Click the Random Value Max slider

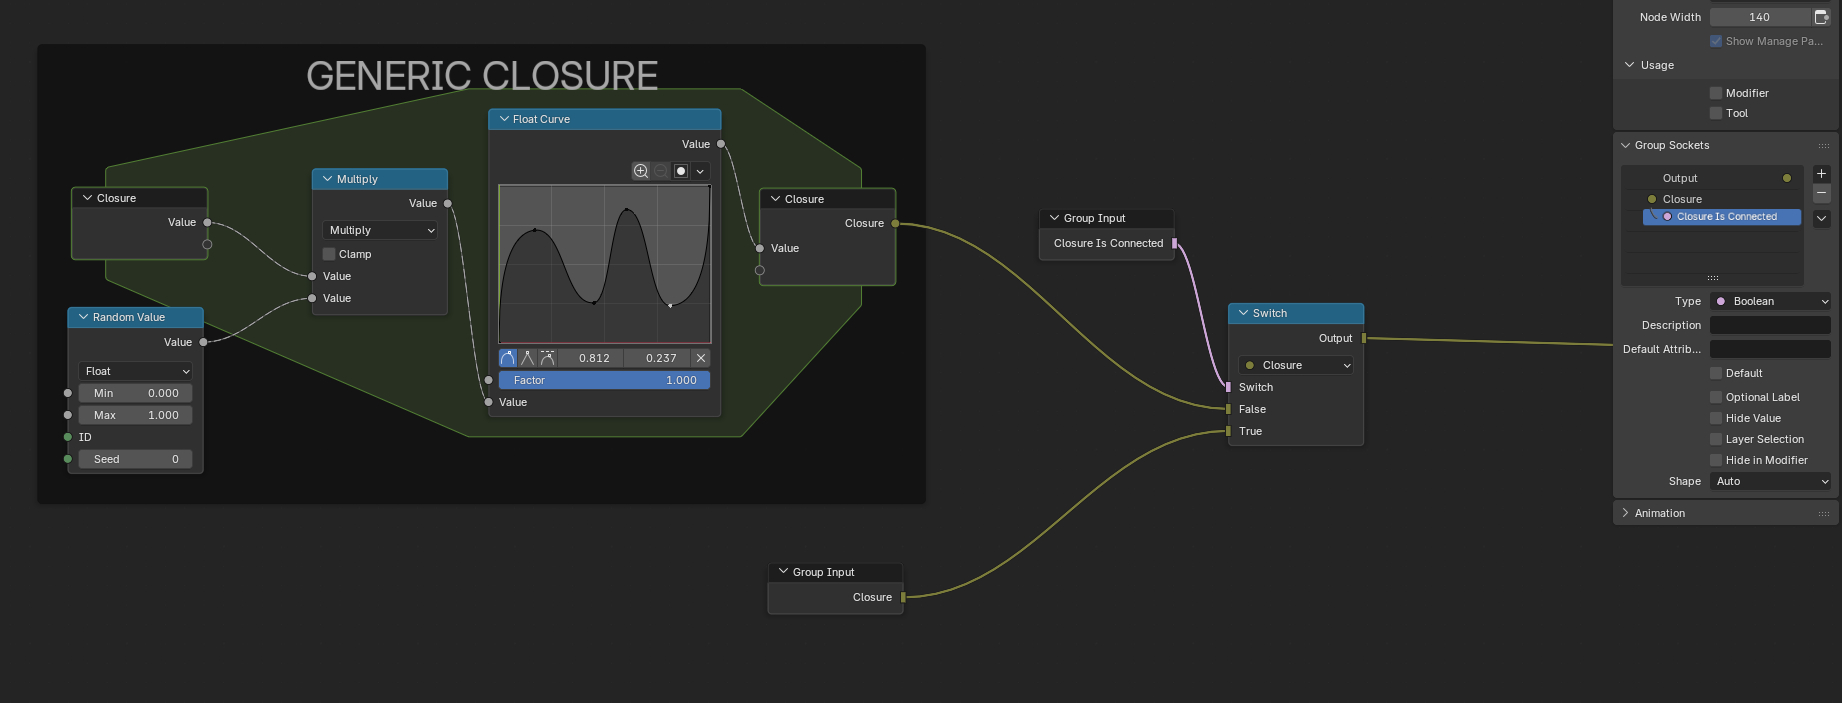[135, 415]
